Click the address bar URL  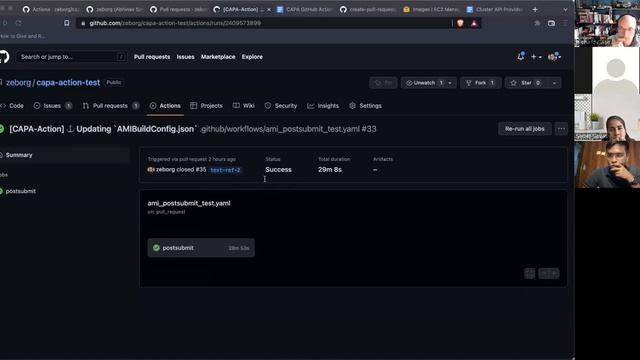[175, 23]
